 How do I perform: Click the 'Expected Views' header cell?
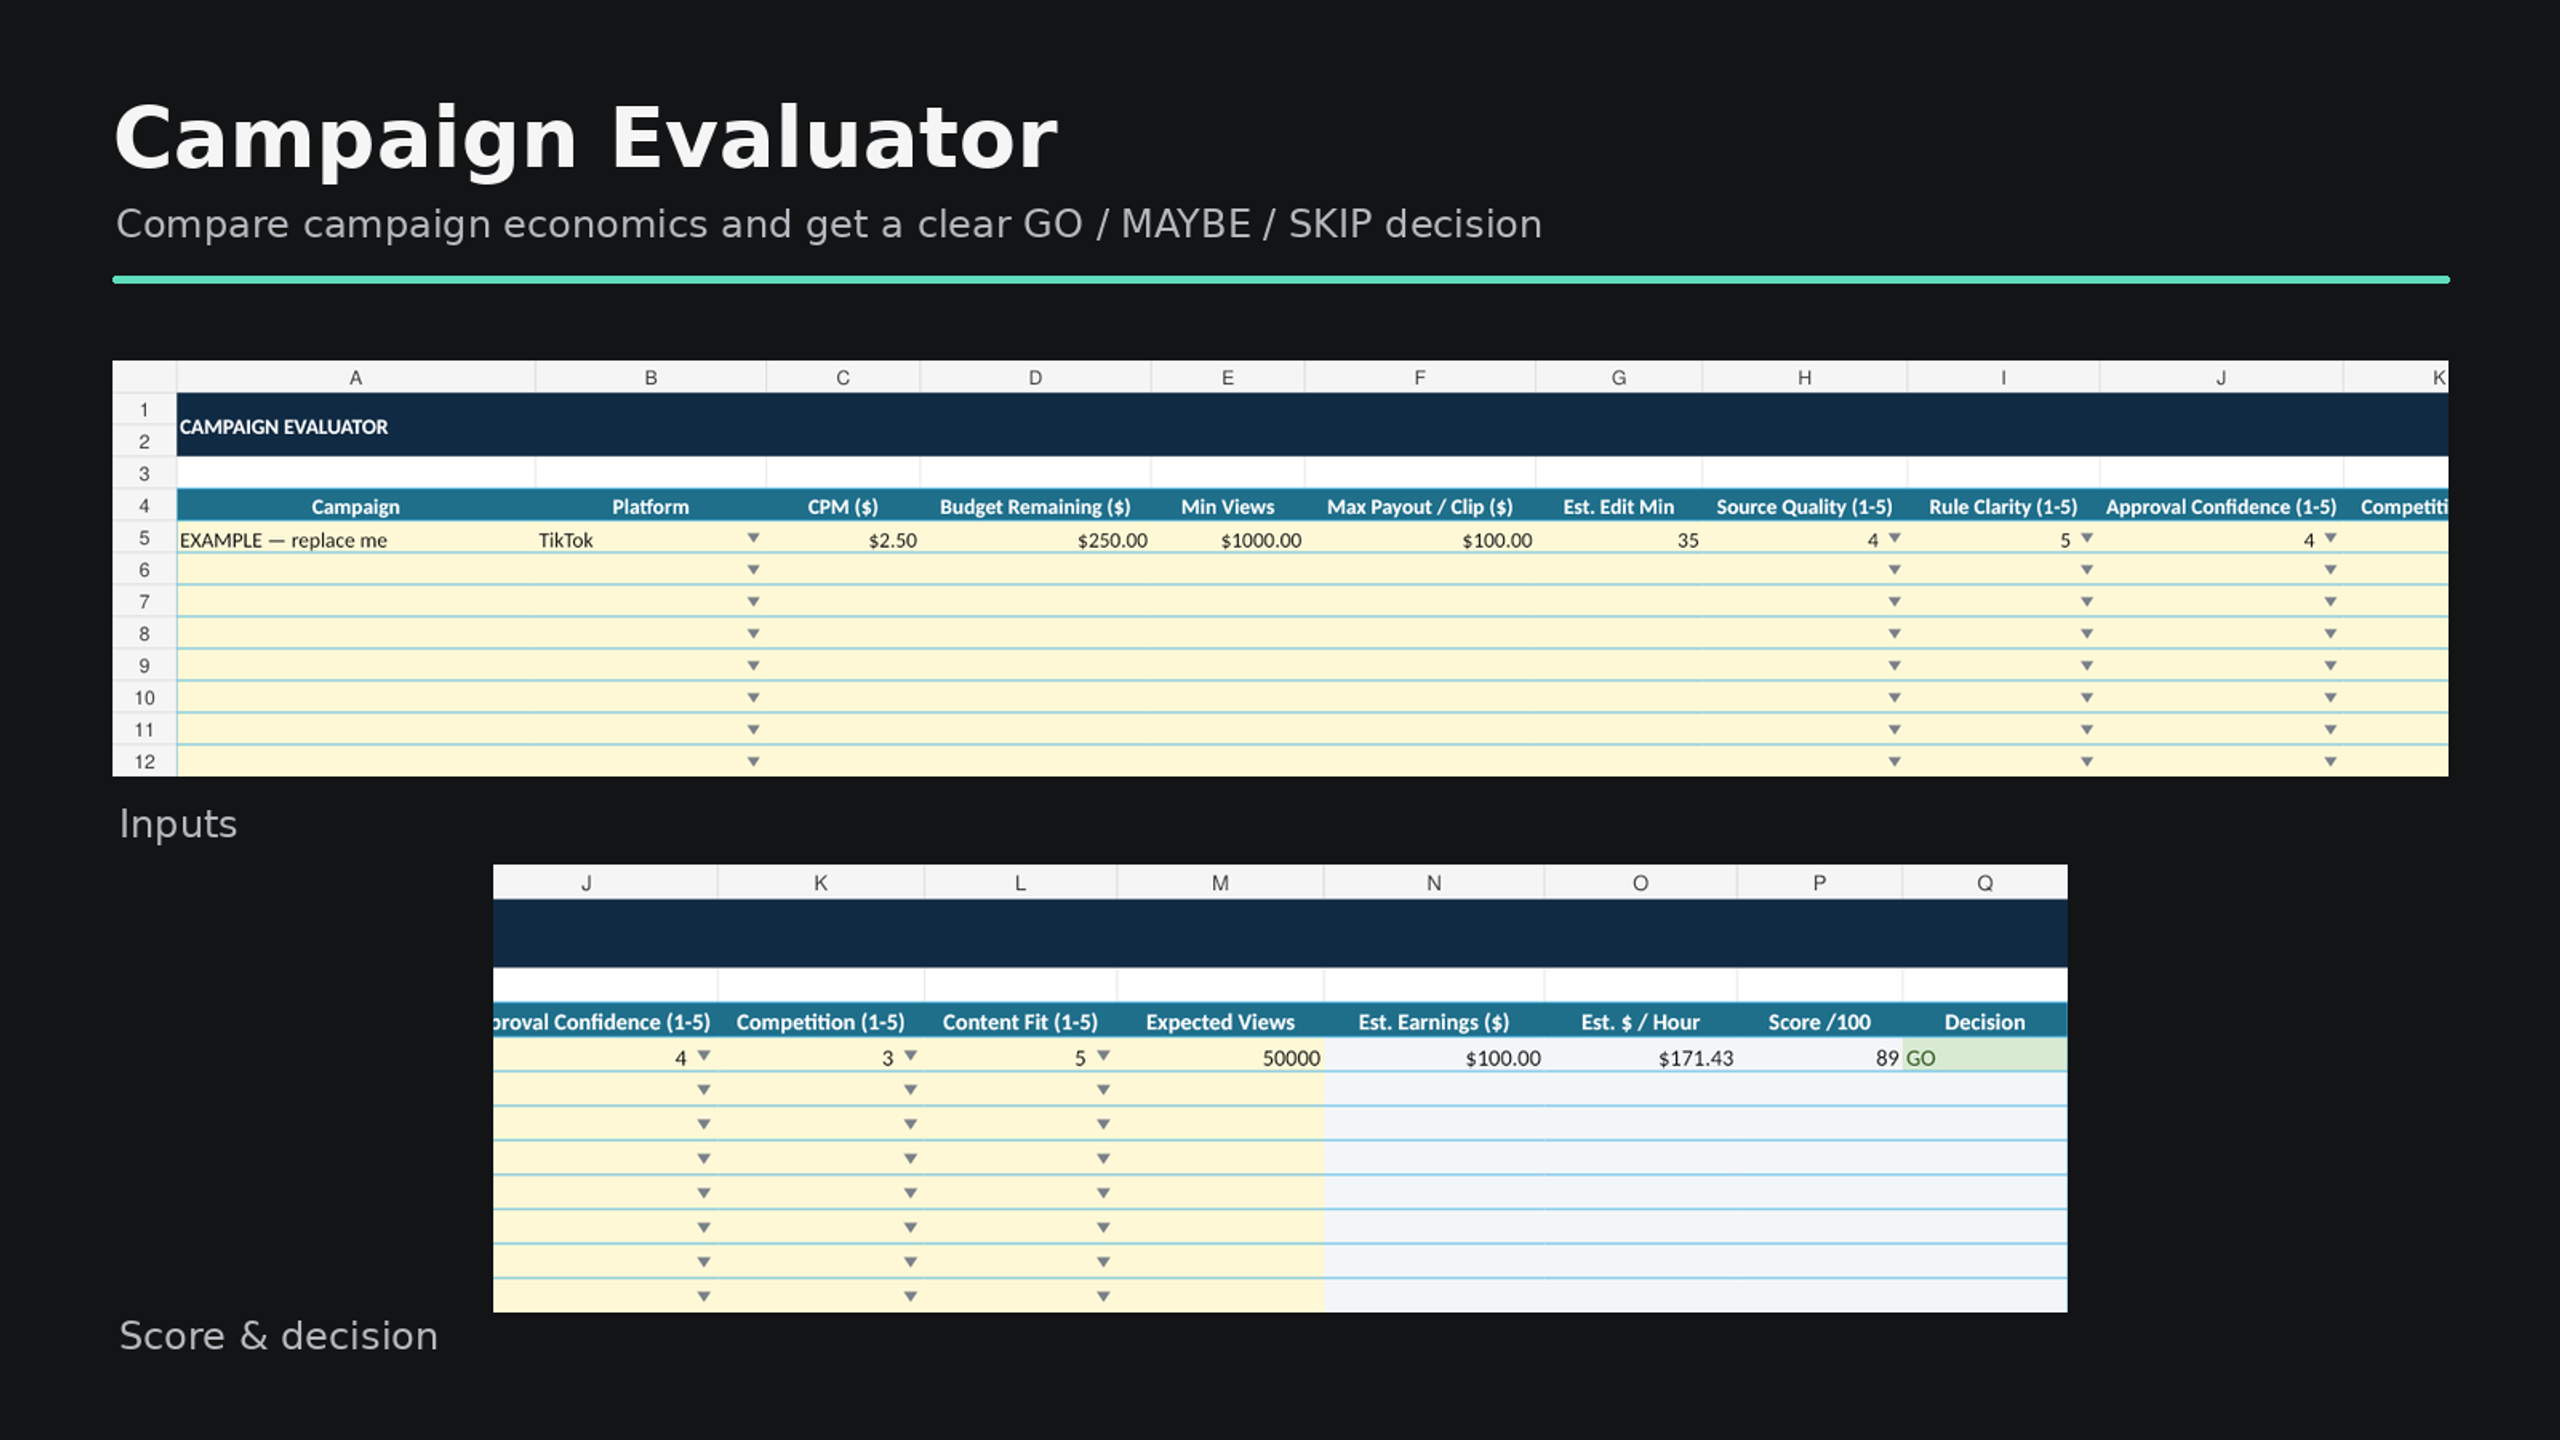pos(1220,1021)
